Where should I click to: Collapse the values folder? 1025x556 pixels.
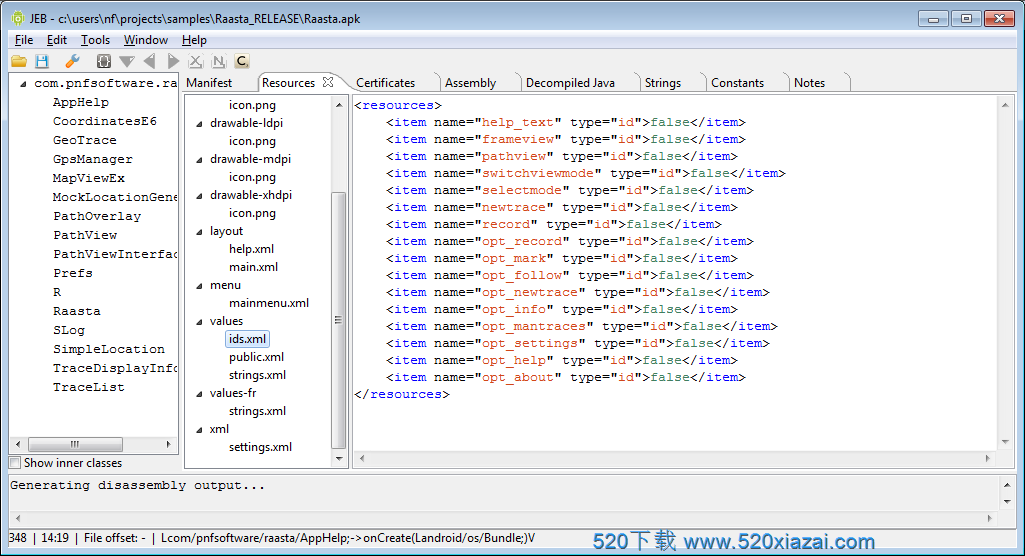coord(199,321)
